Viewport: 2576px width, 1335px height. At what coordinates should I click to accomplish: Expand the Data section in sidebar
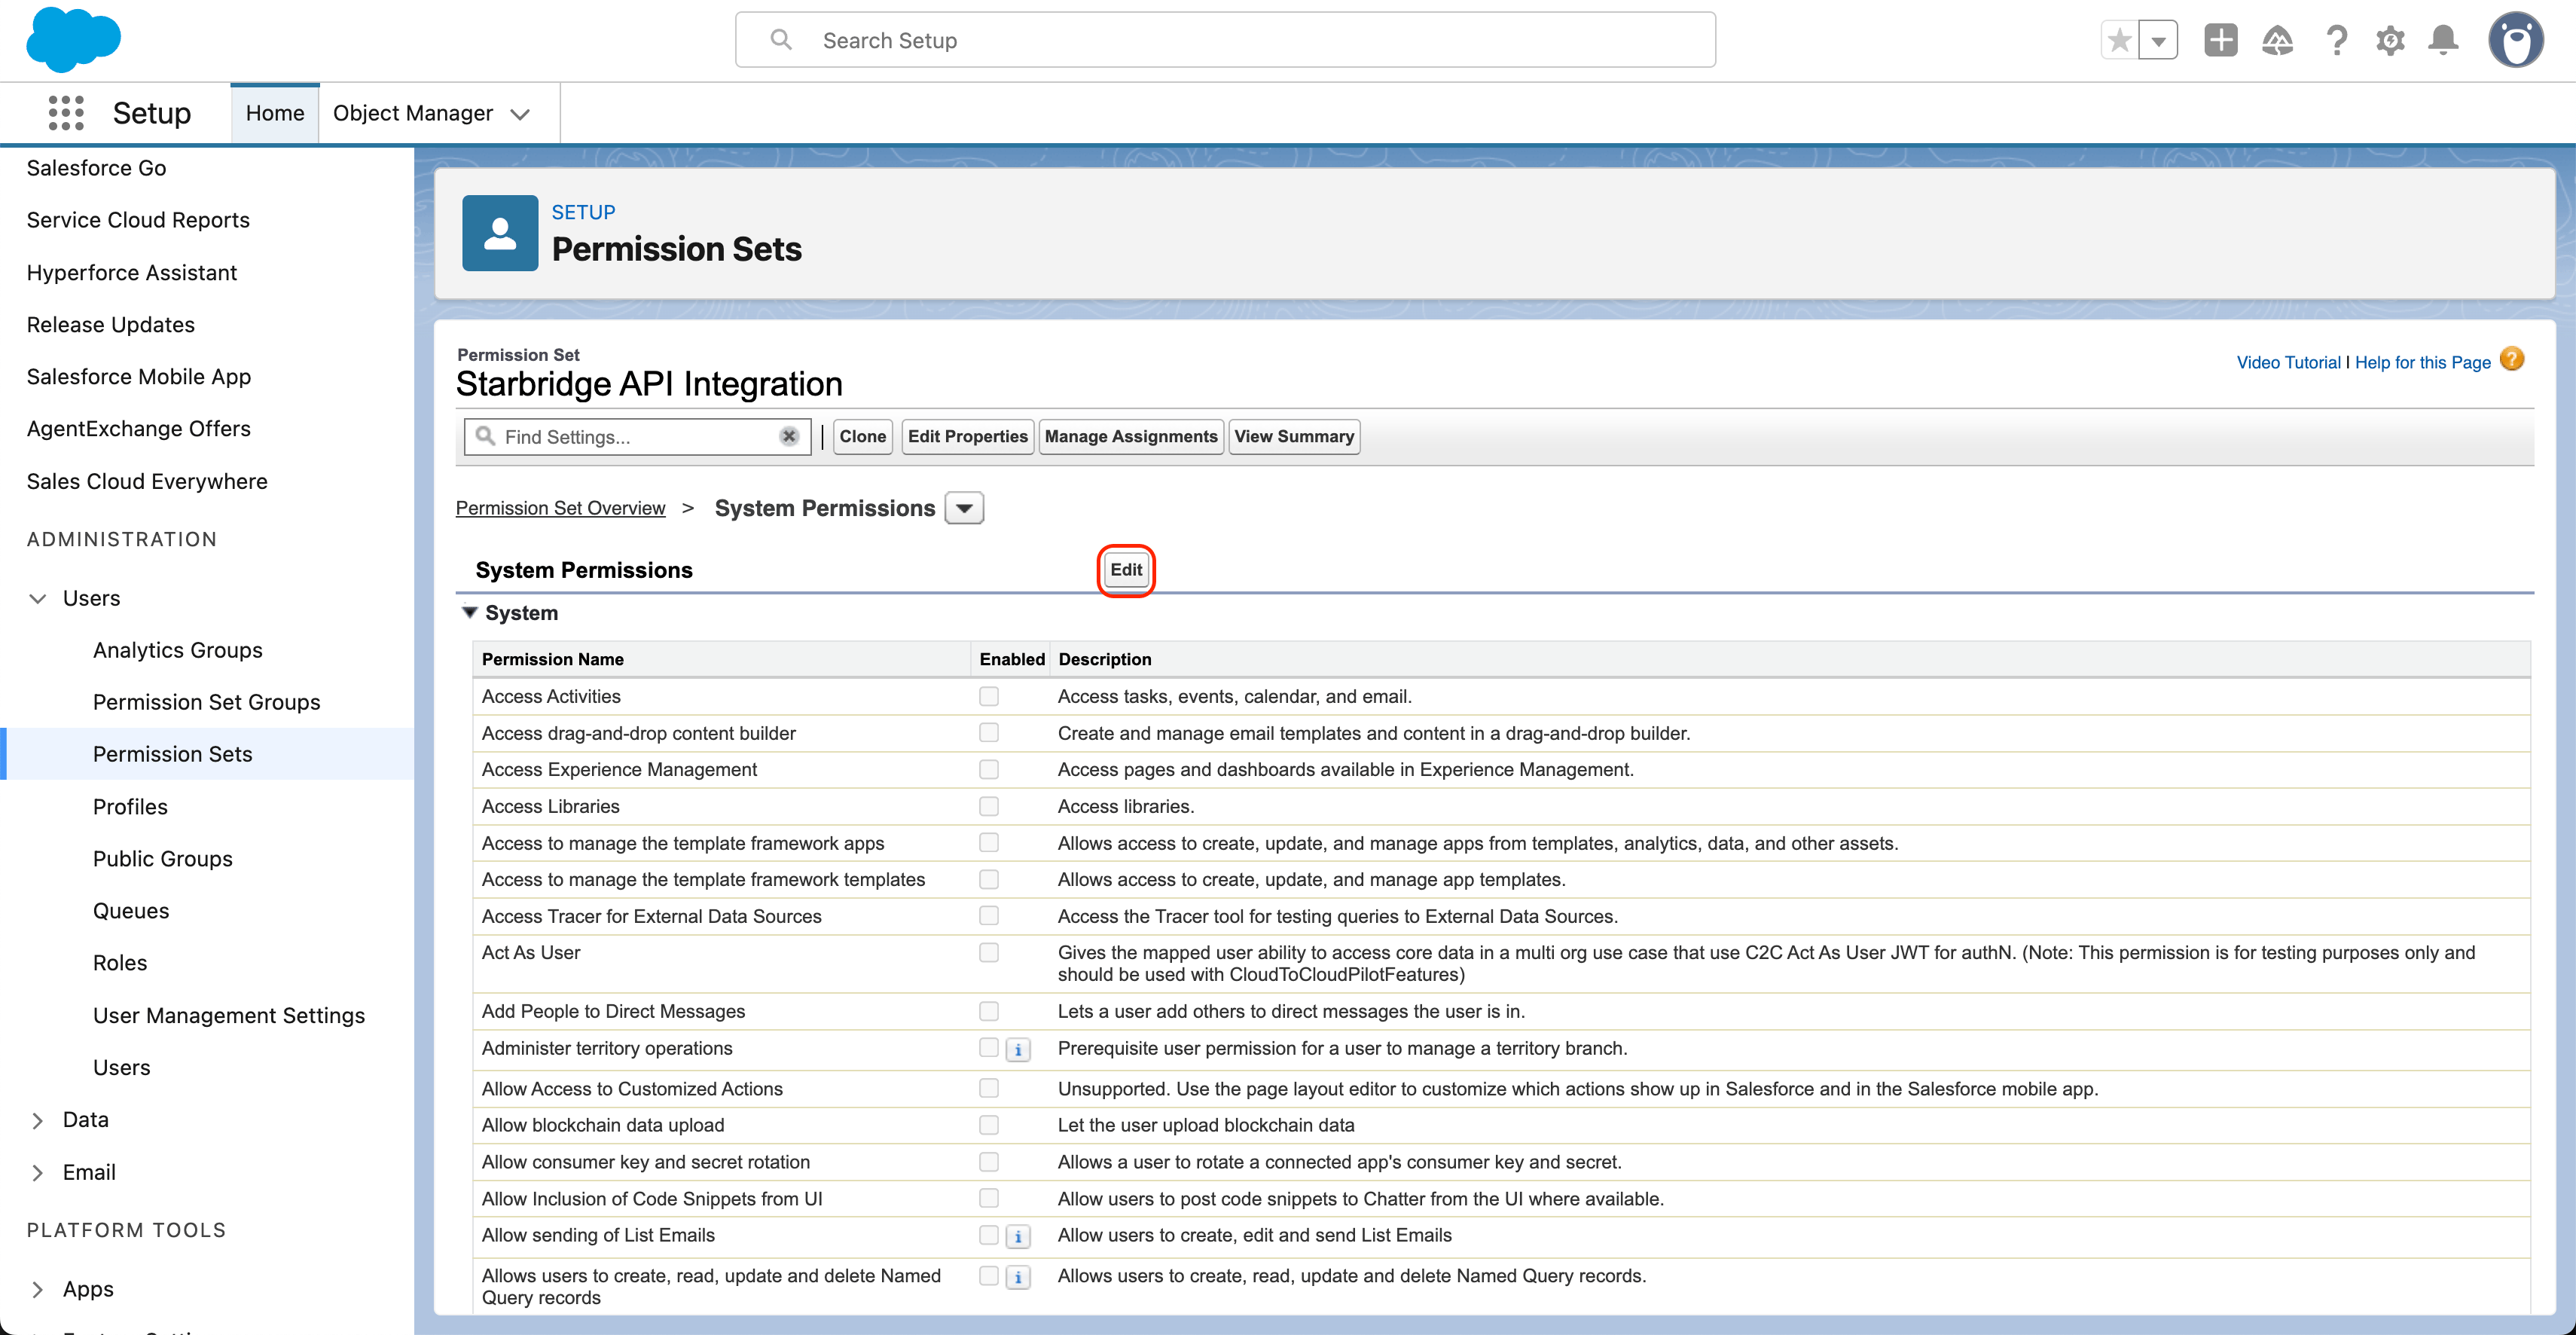38,1120
